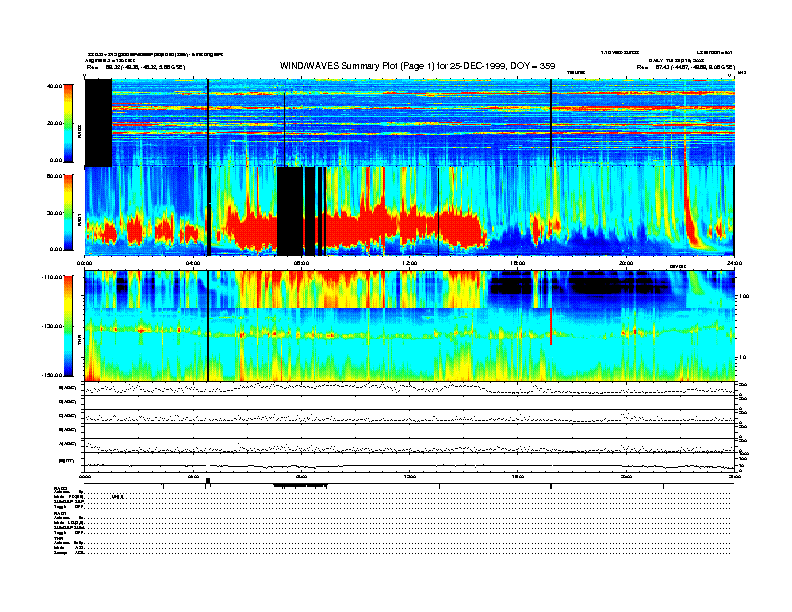Click the TNR color scale bar

[68, 326]
